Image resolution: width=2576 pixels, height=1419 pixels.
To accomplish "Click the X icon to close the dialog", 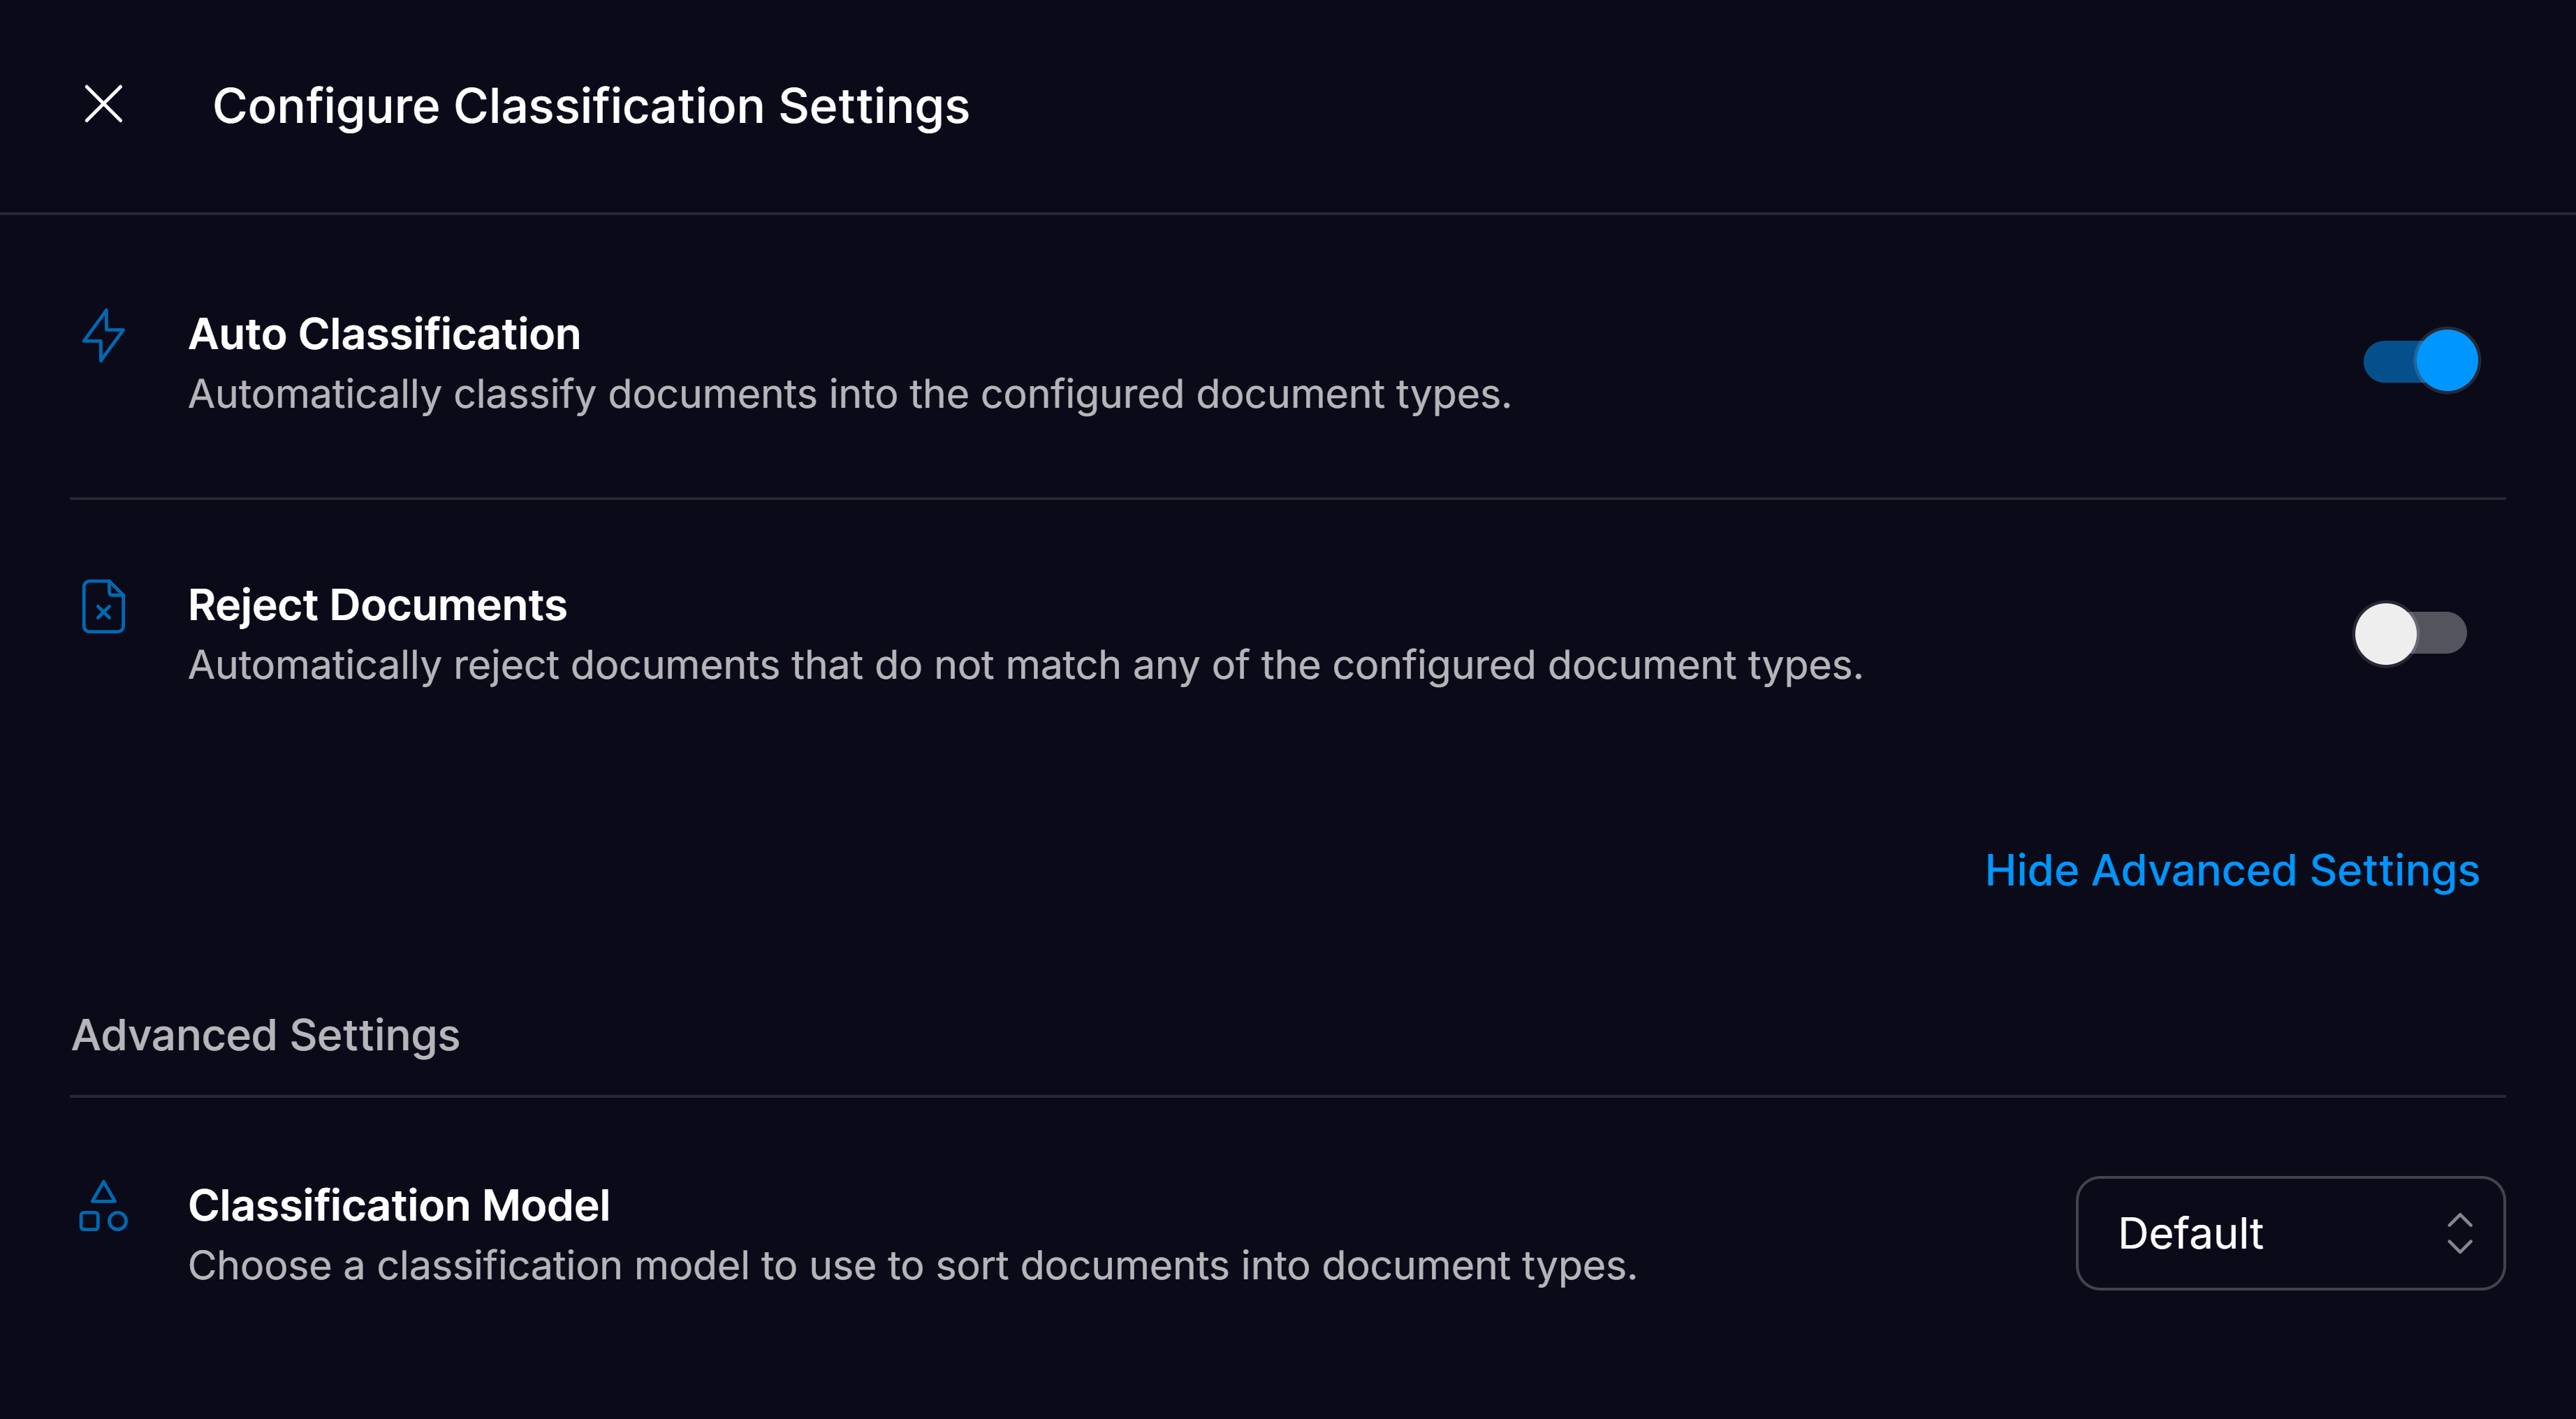I will [103, 104].
